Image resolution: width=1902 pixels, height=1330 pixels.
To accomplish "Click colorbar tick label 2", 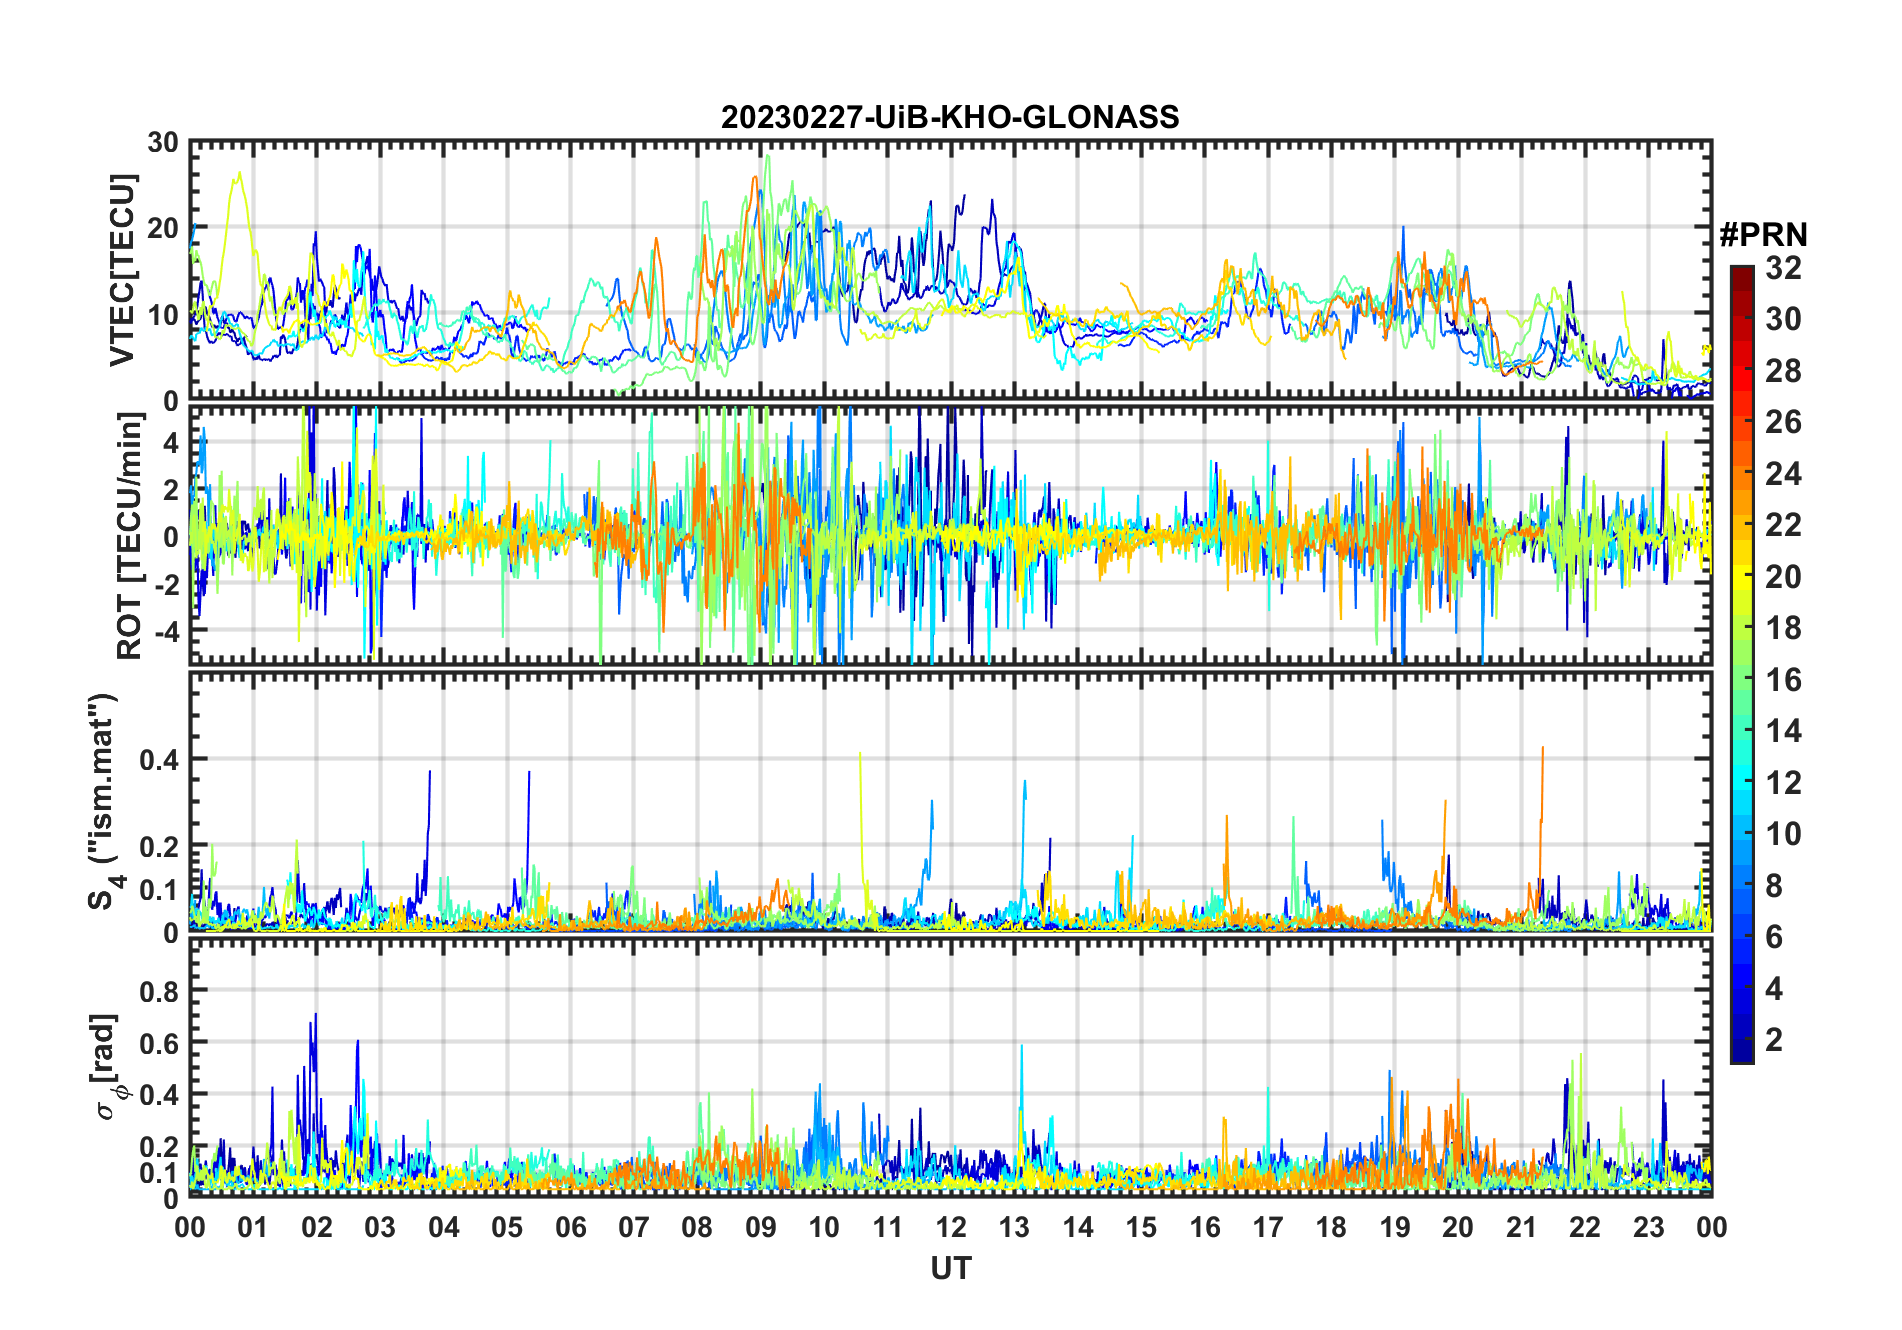I will tap(1774, 1040).
